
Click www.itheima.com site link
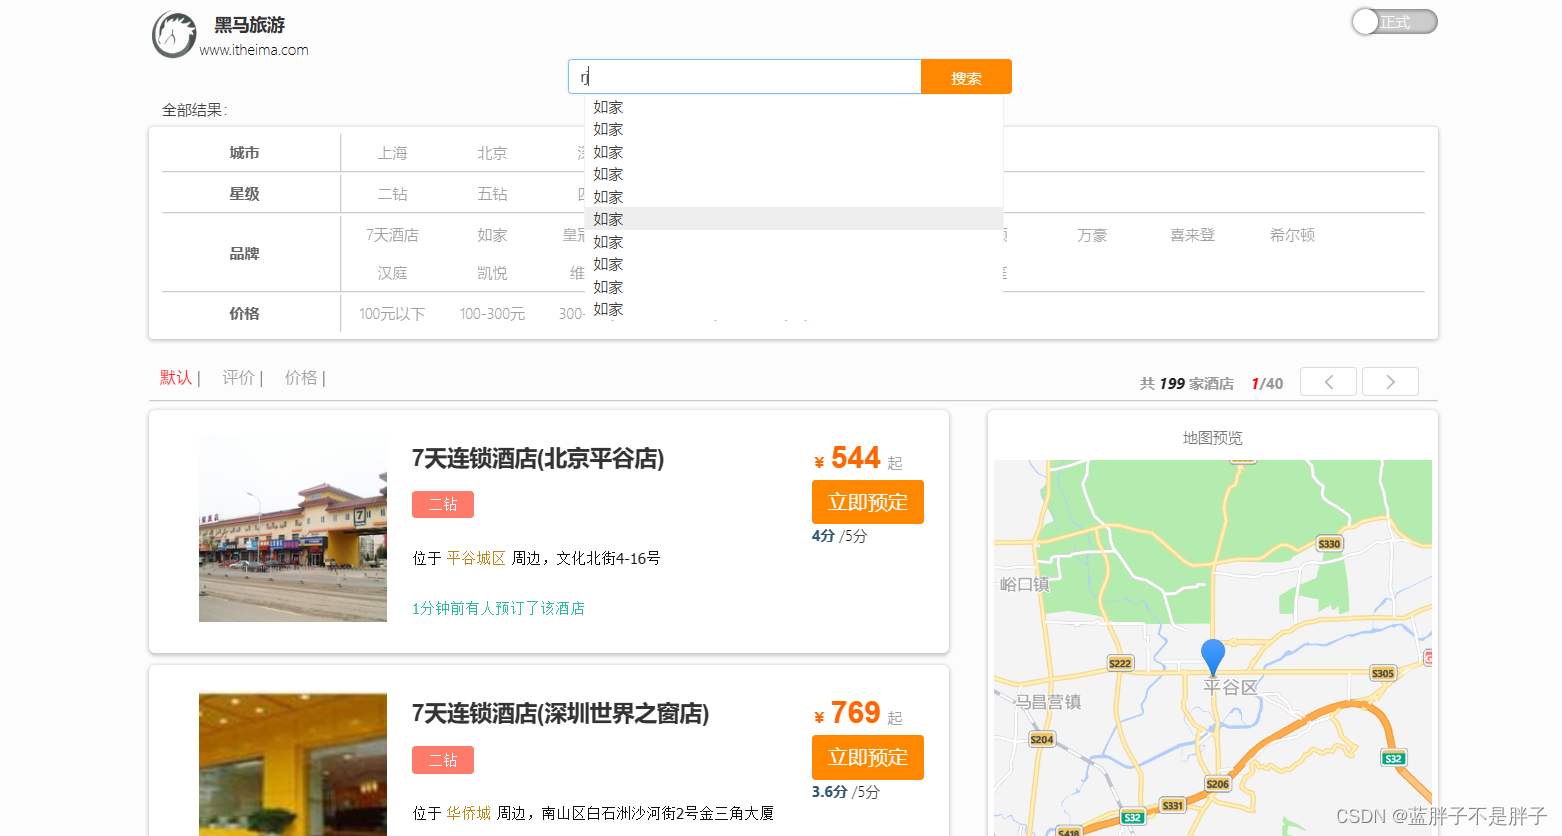254,50
